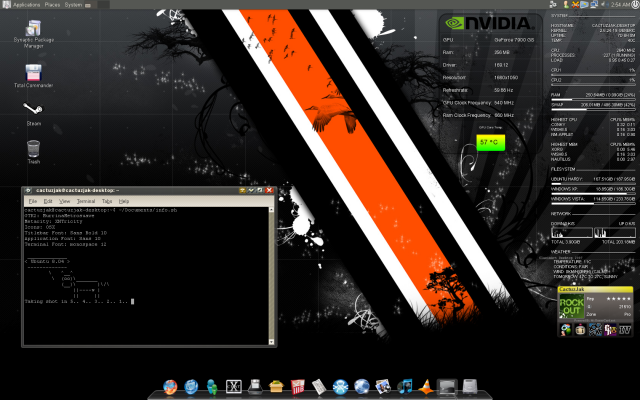Open Thunderbird mail globe icon in dock
The width and height of the screenshot is (640, 400).
(x=191, y=387)
